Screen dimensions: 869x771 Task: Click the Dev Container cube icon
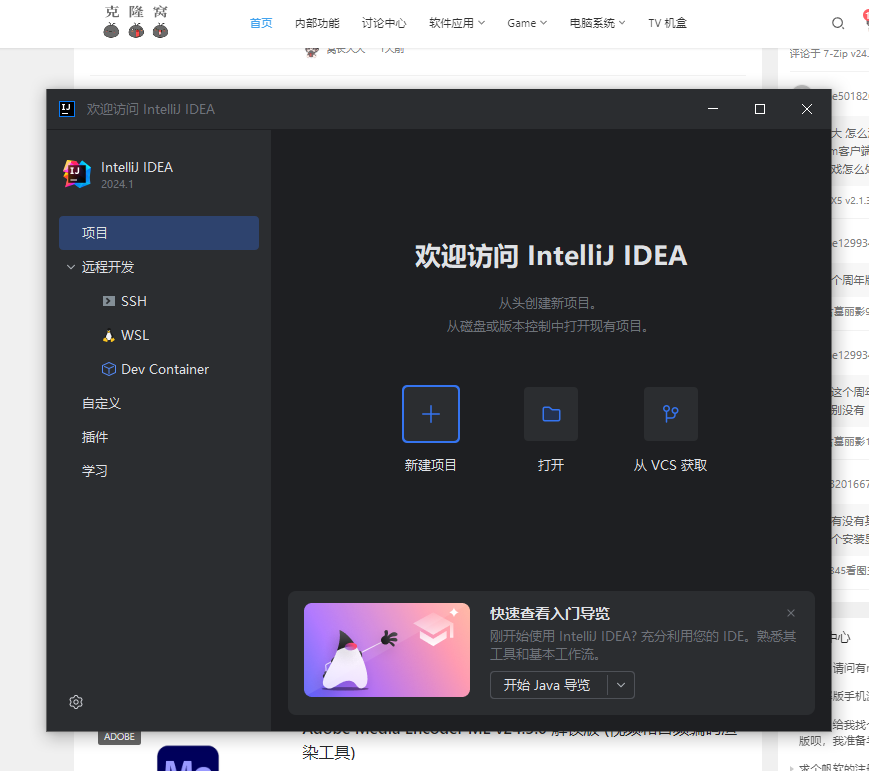[109, 369]
